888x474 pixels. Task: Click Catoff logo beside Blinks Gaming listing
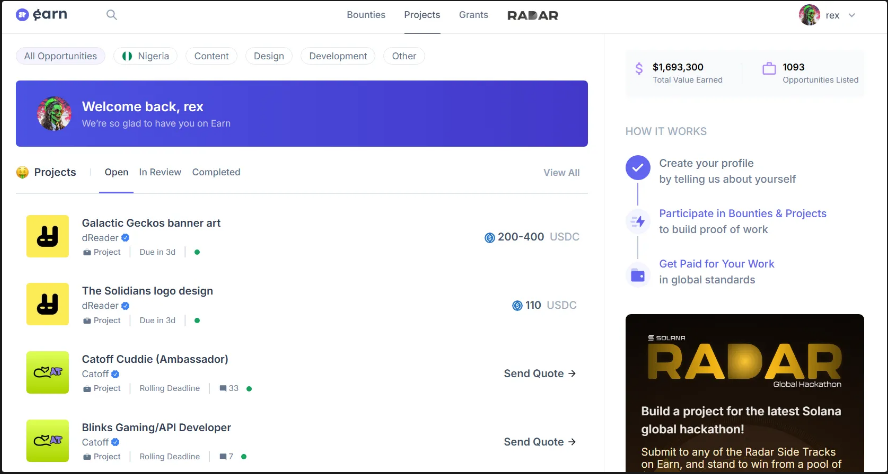[x=47, y=441]
